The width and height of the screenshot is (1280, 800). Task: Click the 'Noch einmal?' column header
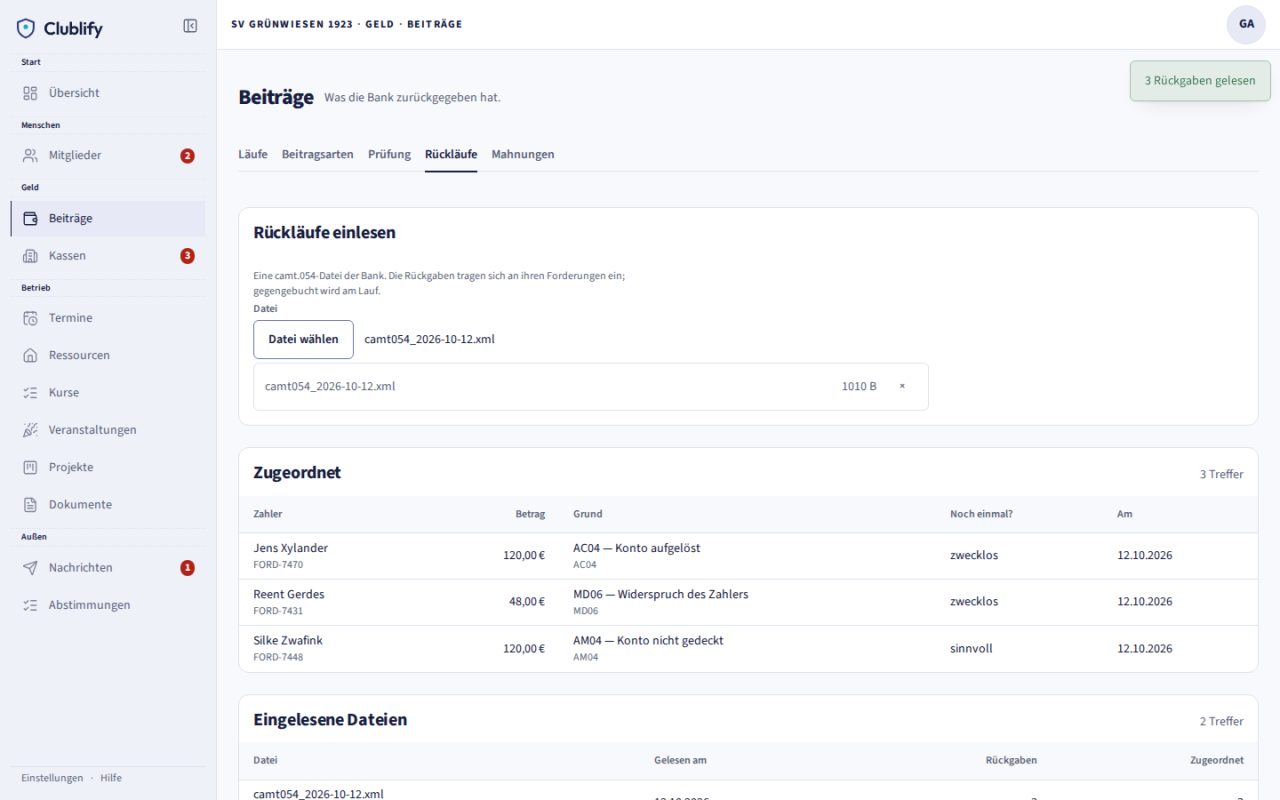click(x=981, y=514)
